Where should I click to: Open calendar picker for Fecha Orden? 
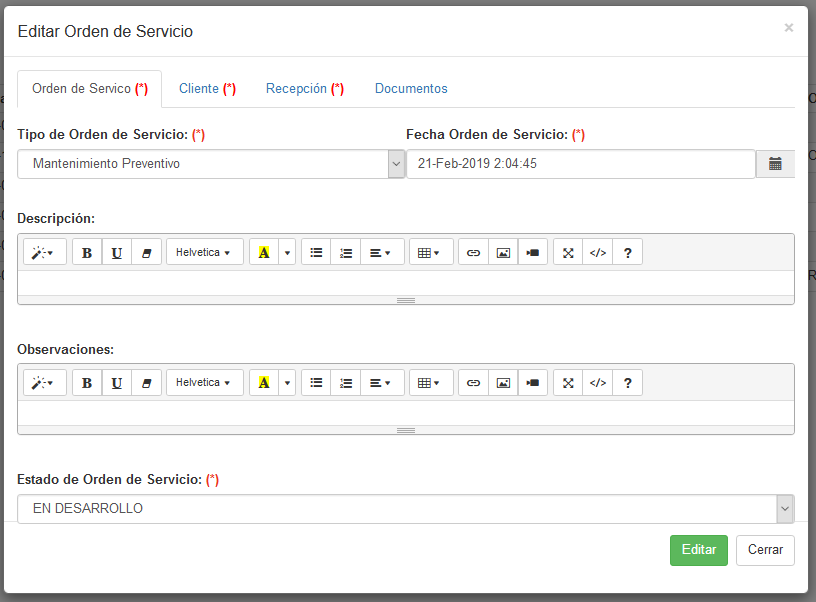click(775, 164)
